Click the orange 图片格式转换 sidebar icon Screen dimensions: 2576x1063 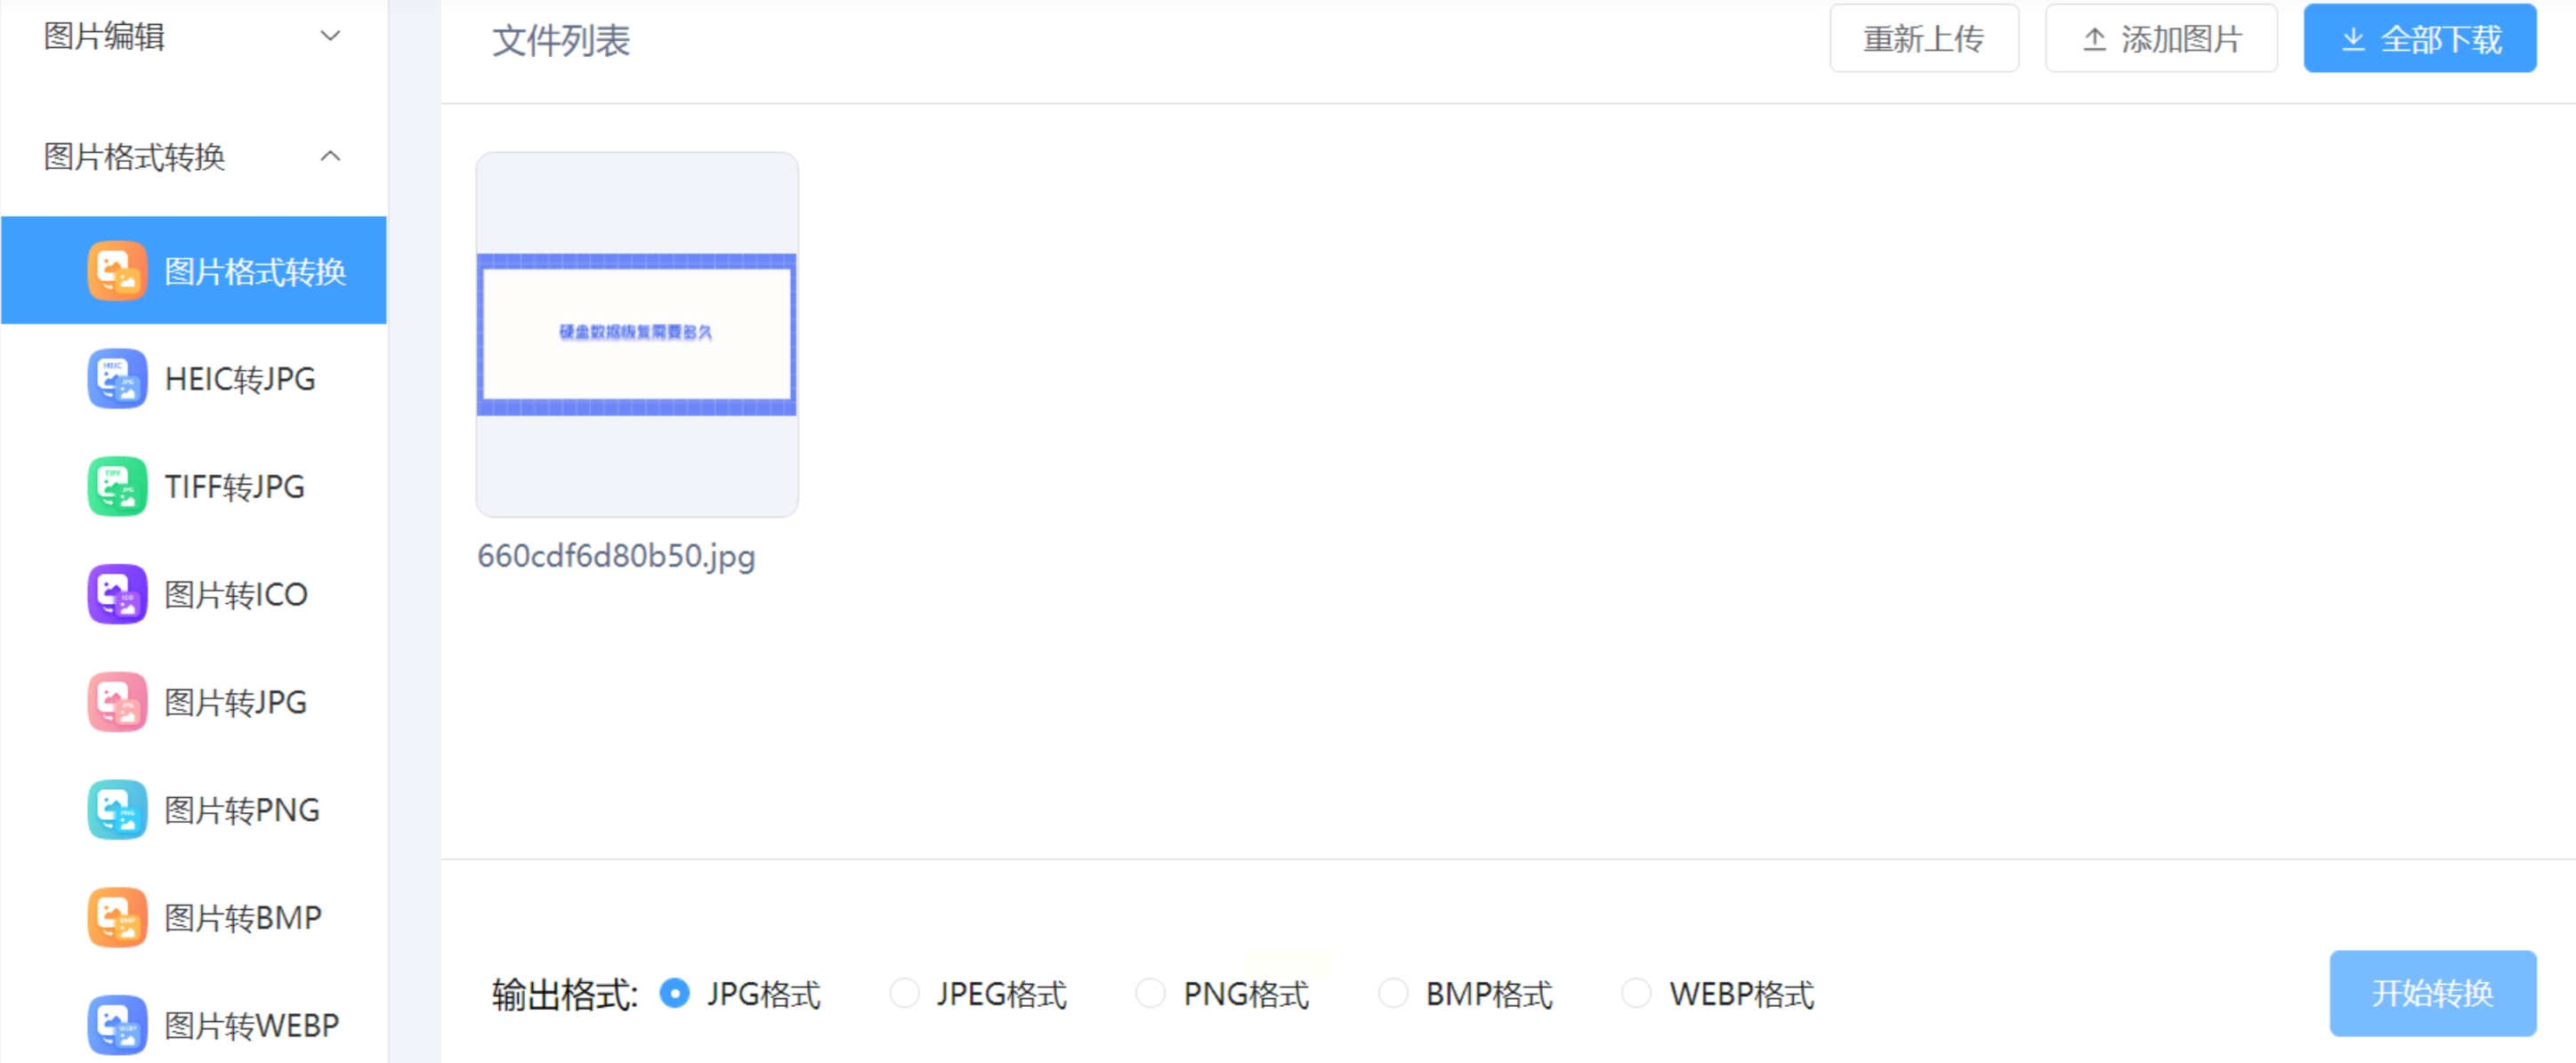117,270
